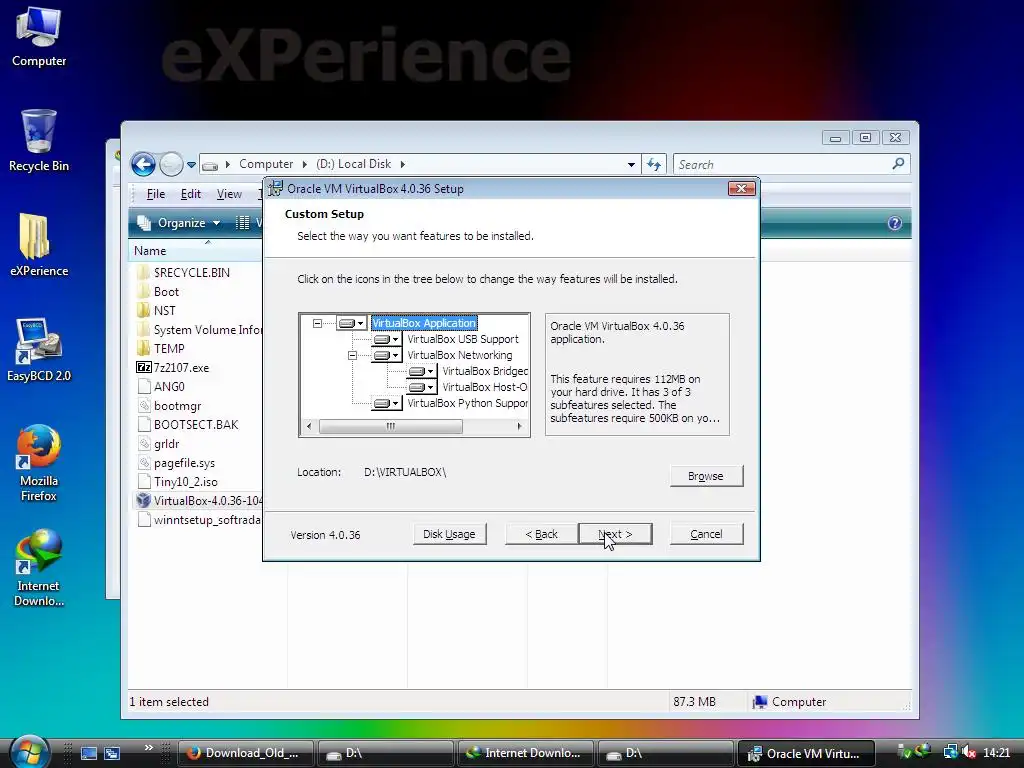The image size is (1024, 768).
Task: Click the Windows Start orb
Action: pyautogui.click(x=29, y=752)
